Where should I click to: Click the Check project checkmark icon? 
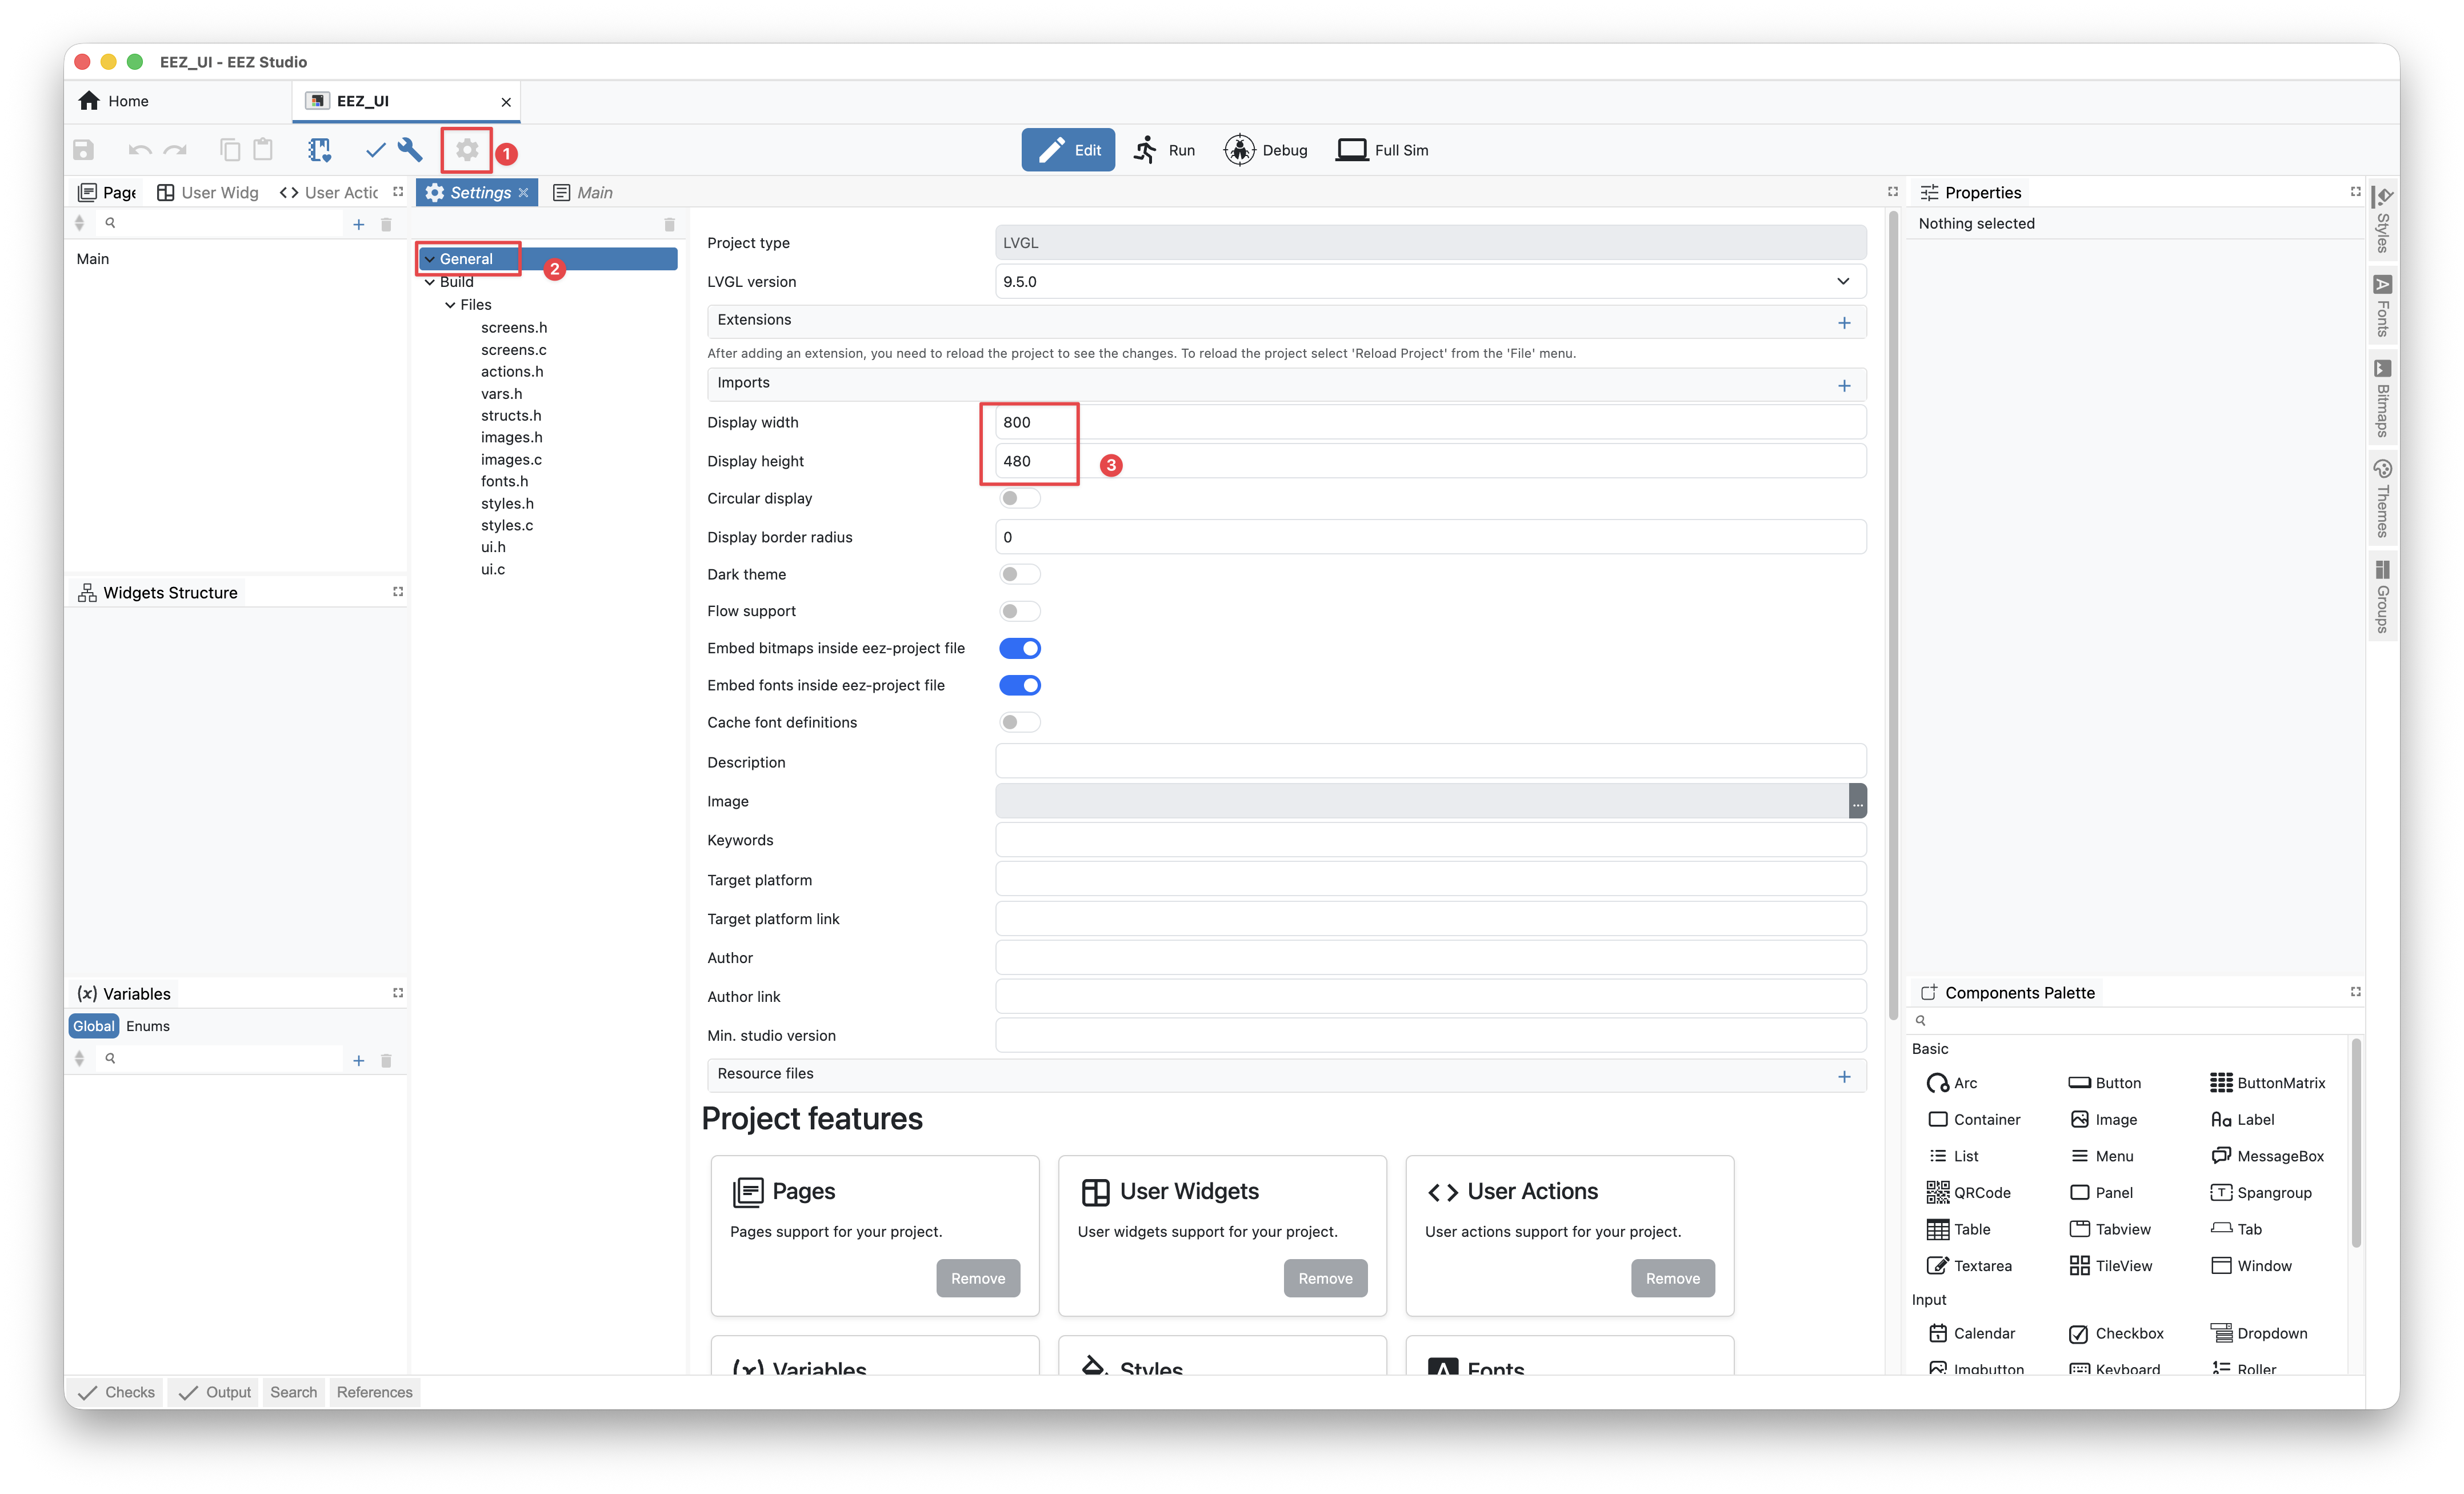coord(375,150)
